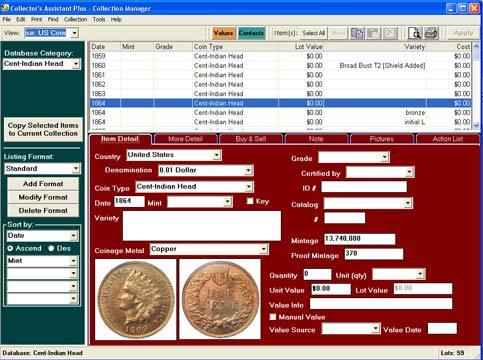The height and width of the screenshot is (360, 483).
Task: Open the View dropdown
Action: coord(75,33)
